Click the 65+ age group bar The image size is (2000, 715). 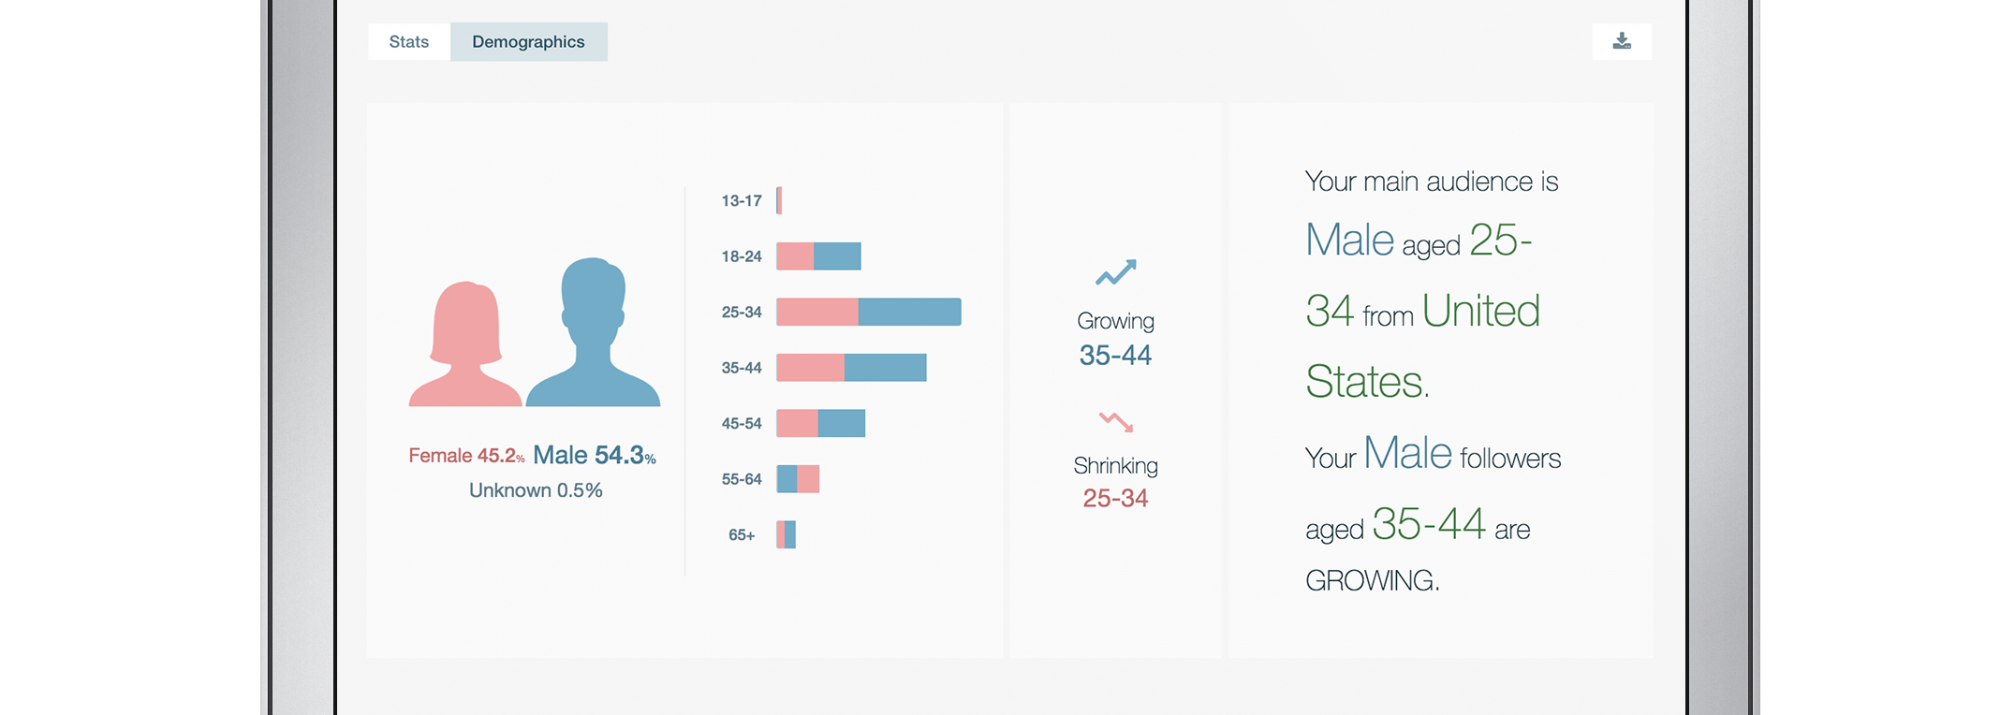point(786,535)
